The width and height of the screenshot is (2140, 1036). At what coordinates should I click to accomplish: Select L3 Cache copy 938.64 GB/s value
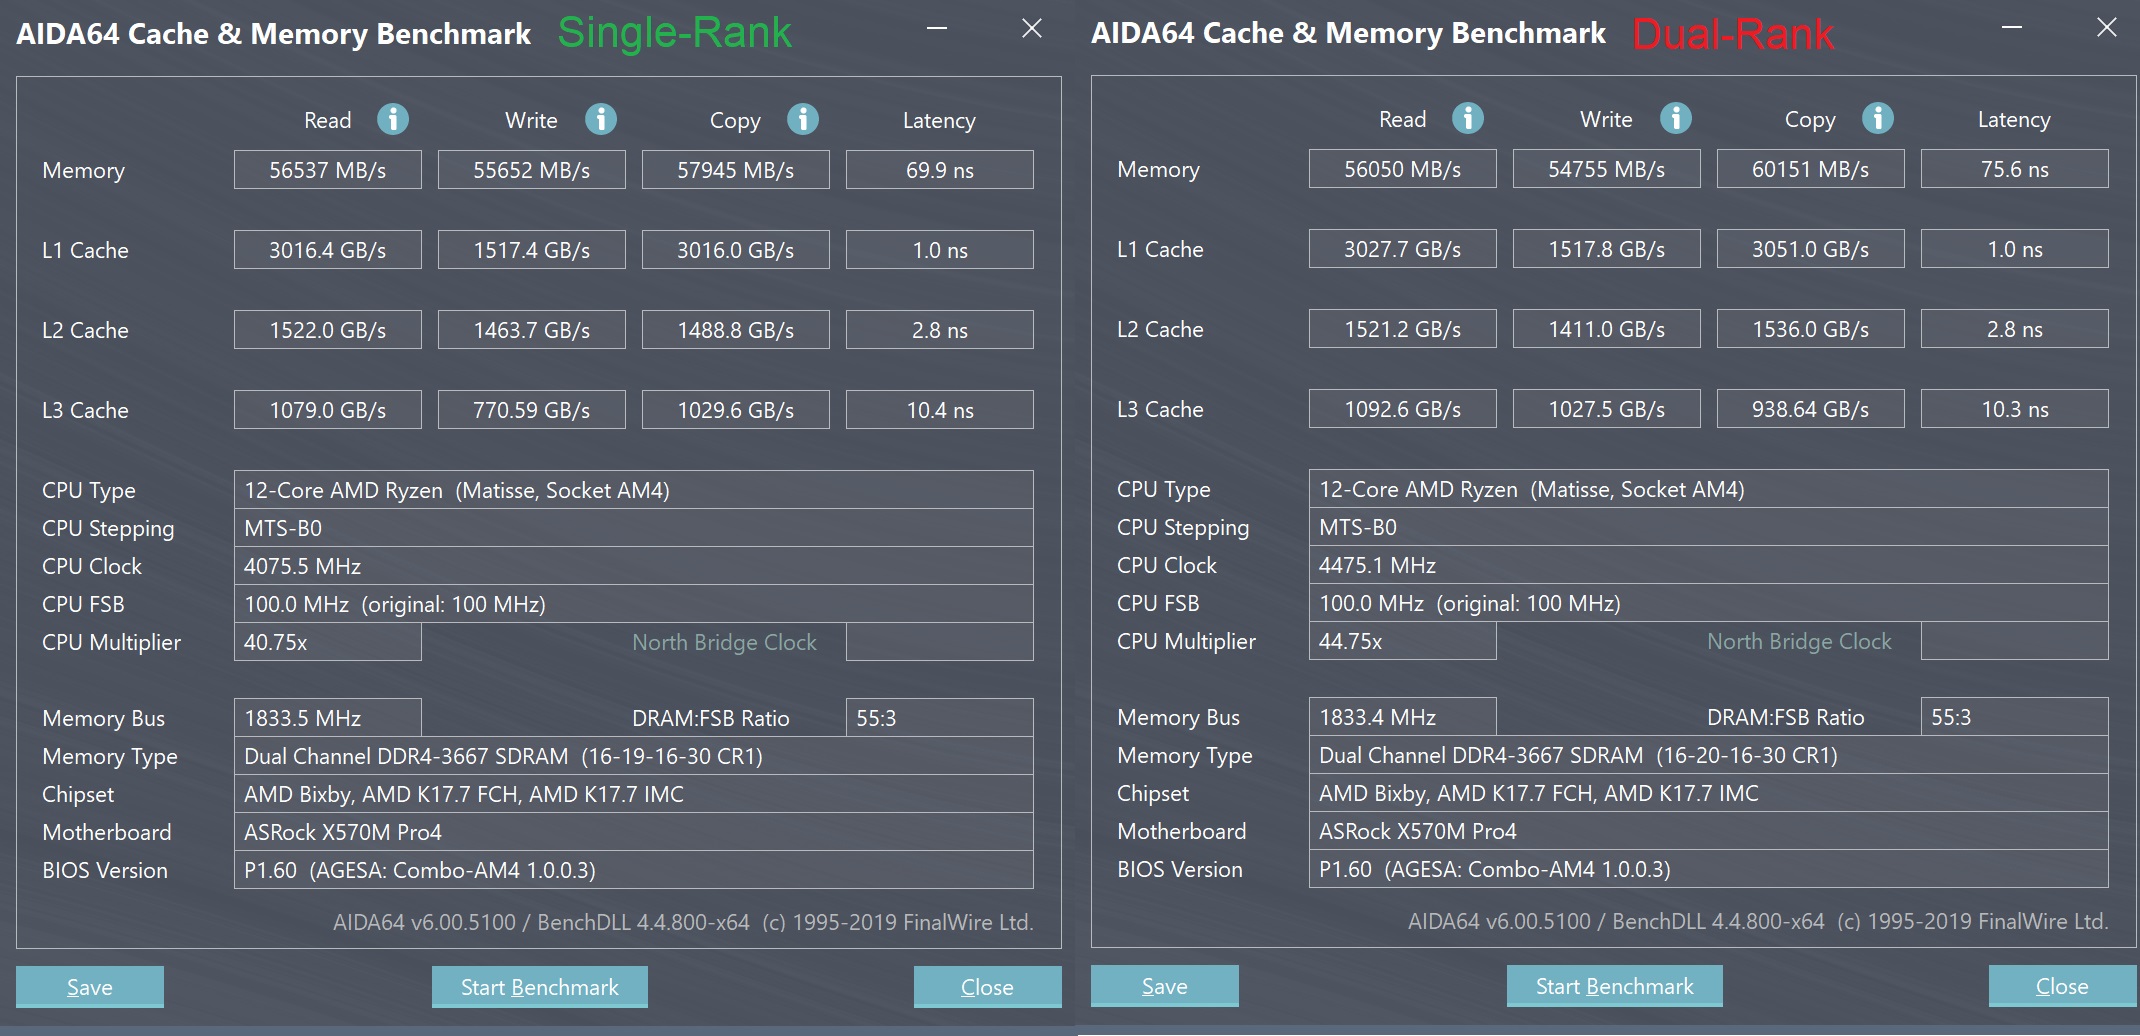tap(1811, 409)
